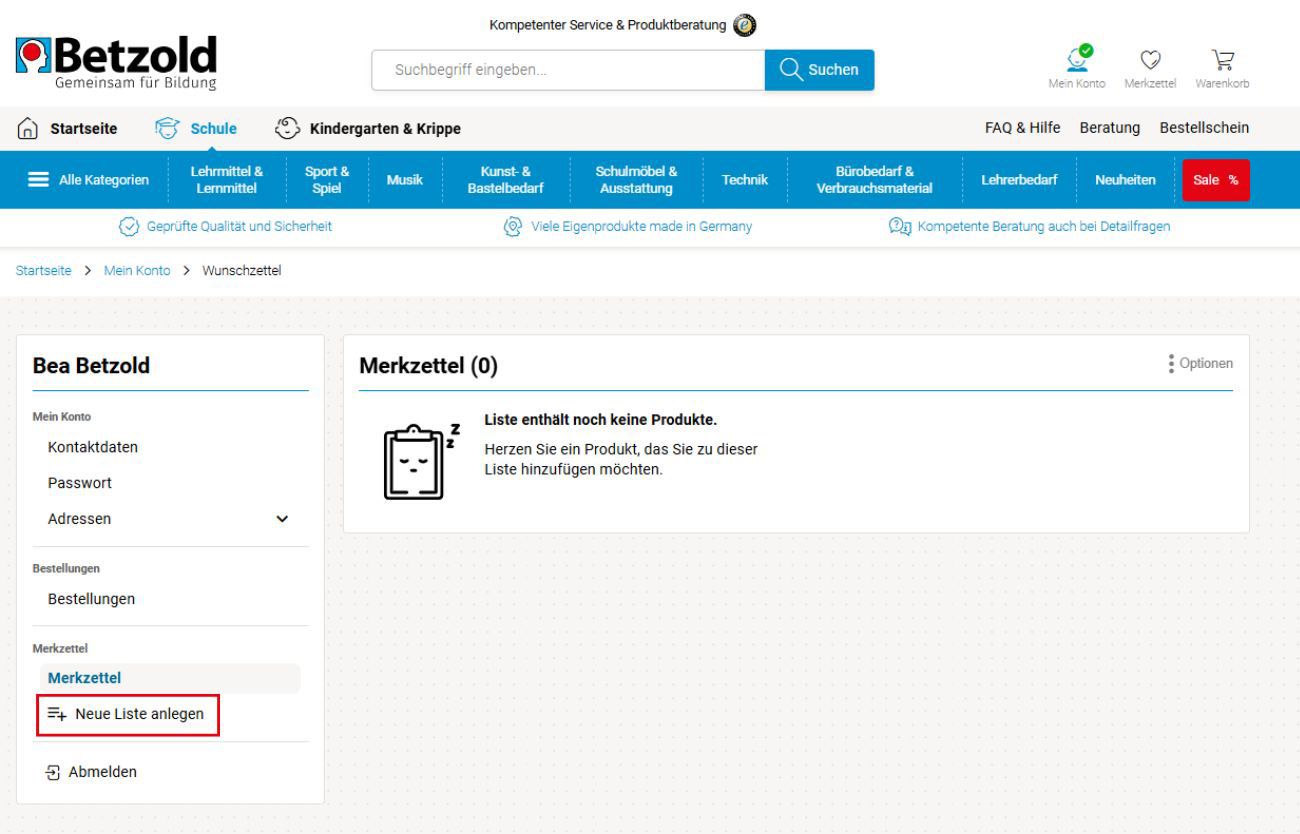The width and height of the screenshot is (1300, 834).
Task: Expand the Adressen submenu chevron
Action: pos(282,519)
